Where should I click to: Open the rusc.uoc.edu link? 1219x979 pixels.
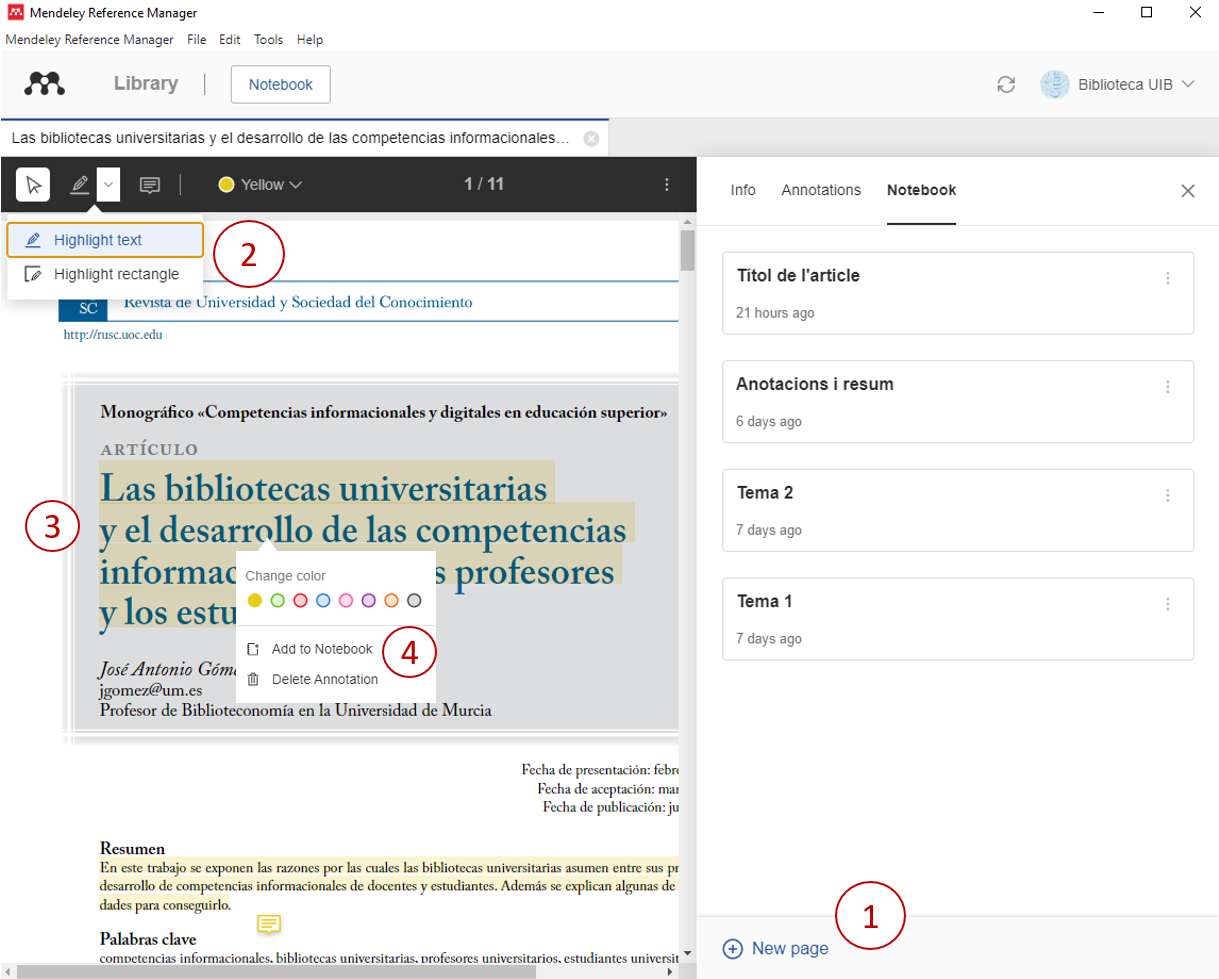112,336
